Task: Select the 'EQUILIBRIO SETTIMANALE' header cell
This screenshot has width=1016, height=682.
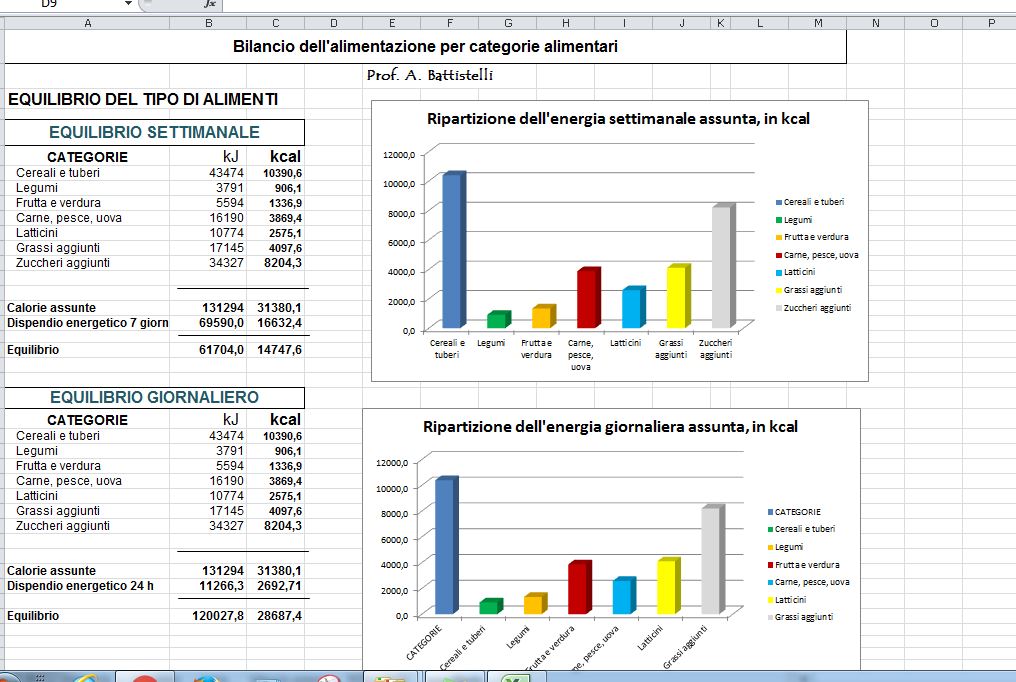Action: coord(154,132)
